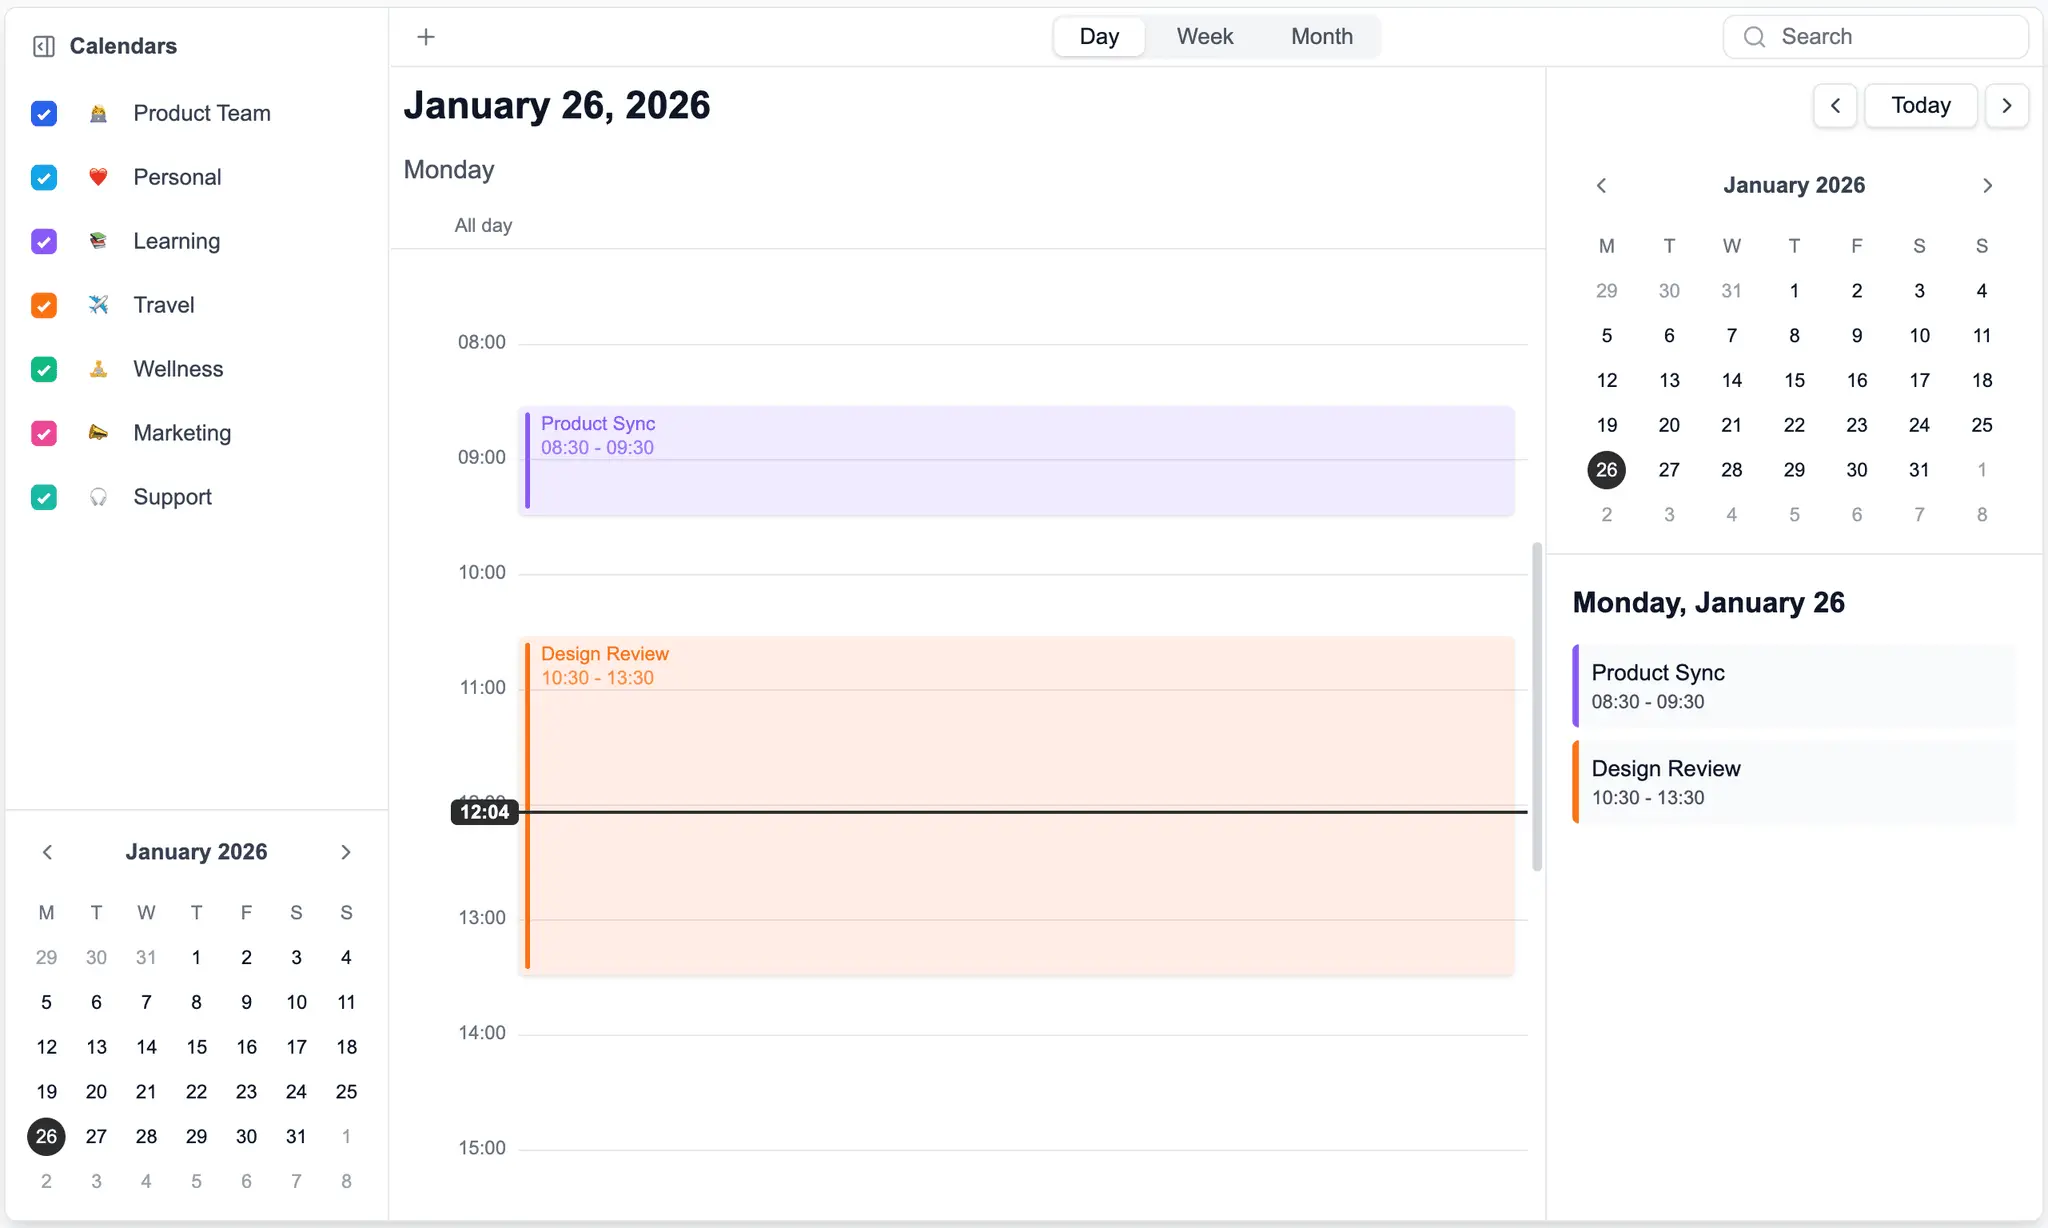The height and width of the screenshot is (1228, 2048).
Task: Click the Calendars sidebar heading
Action: coord(123,46)
